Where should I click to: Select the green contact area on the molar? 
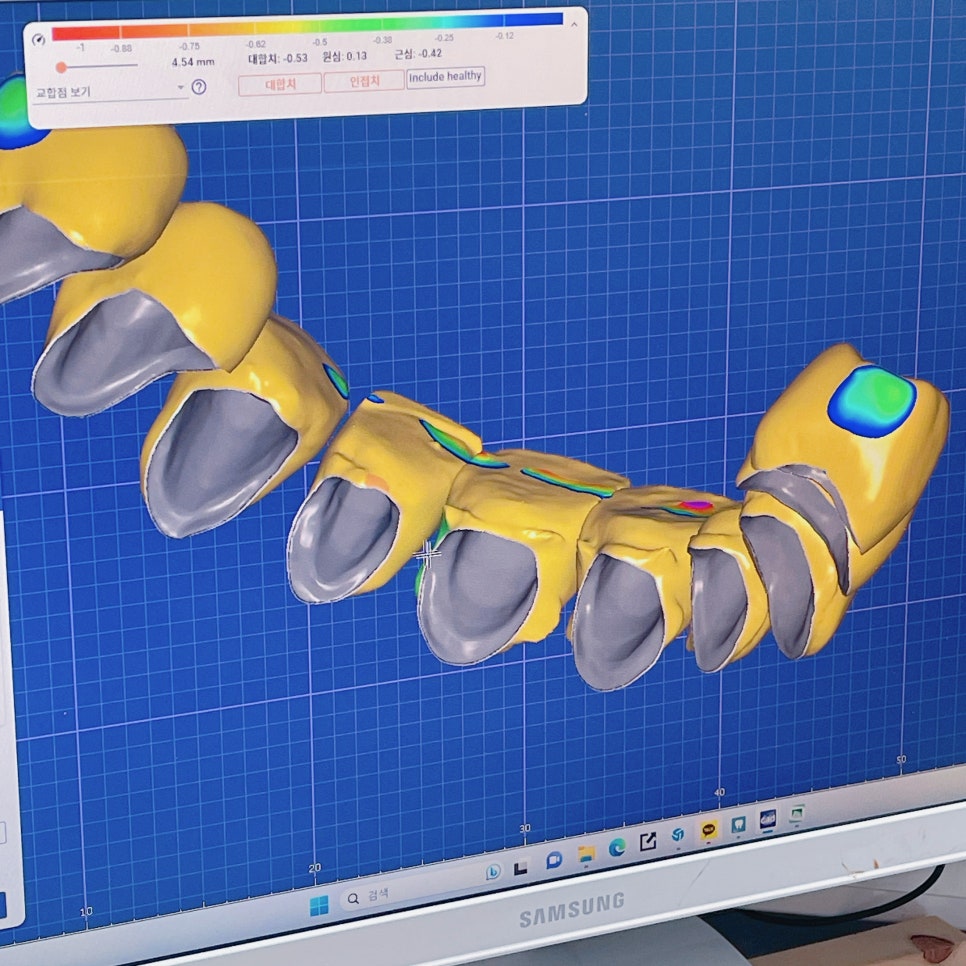tap(872, 400)
